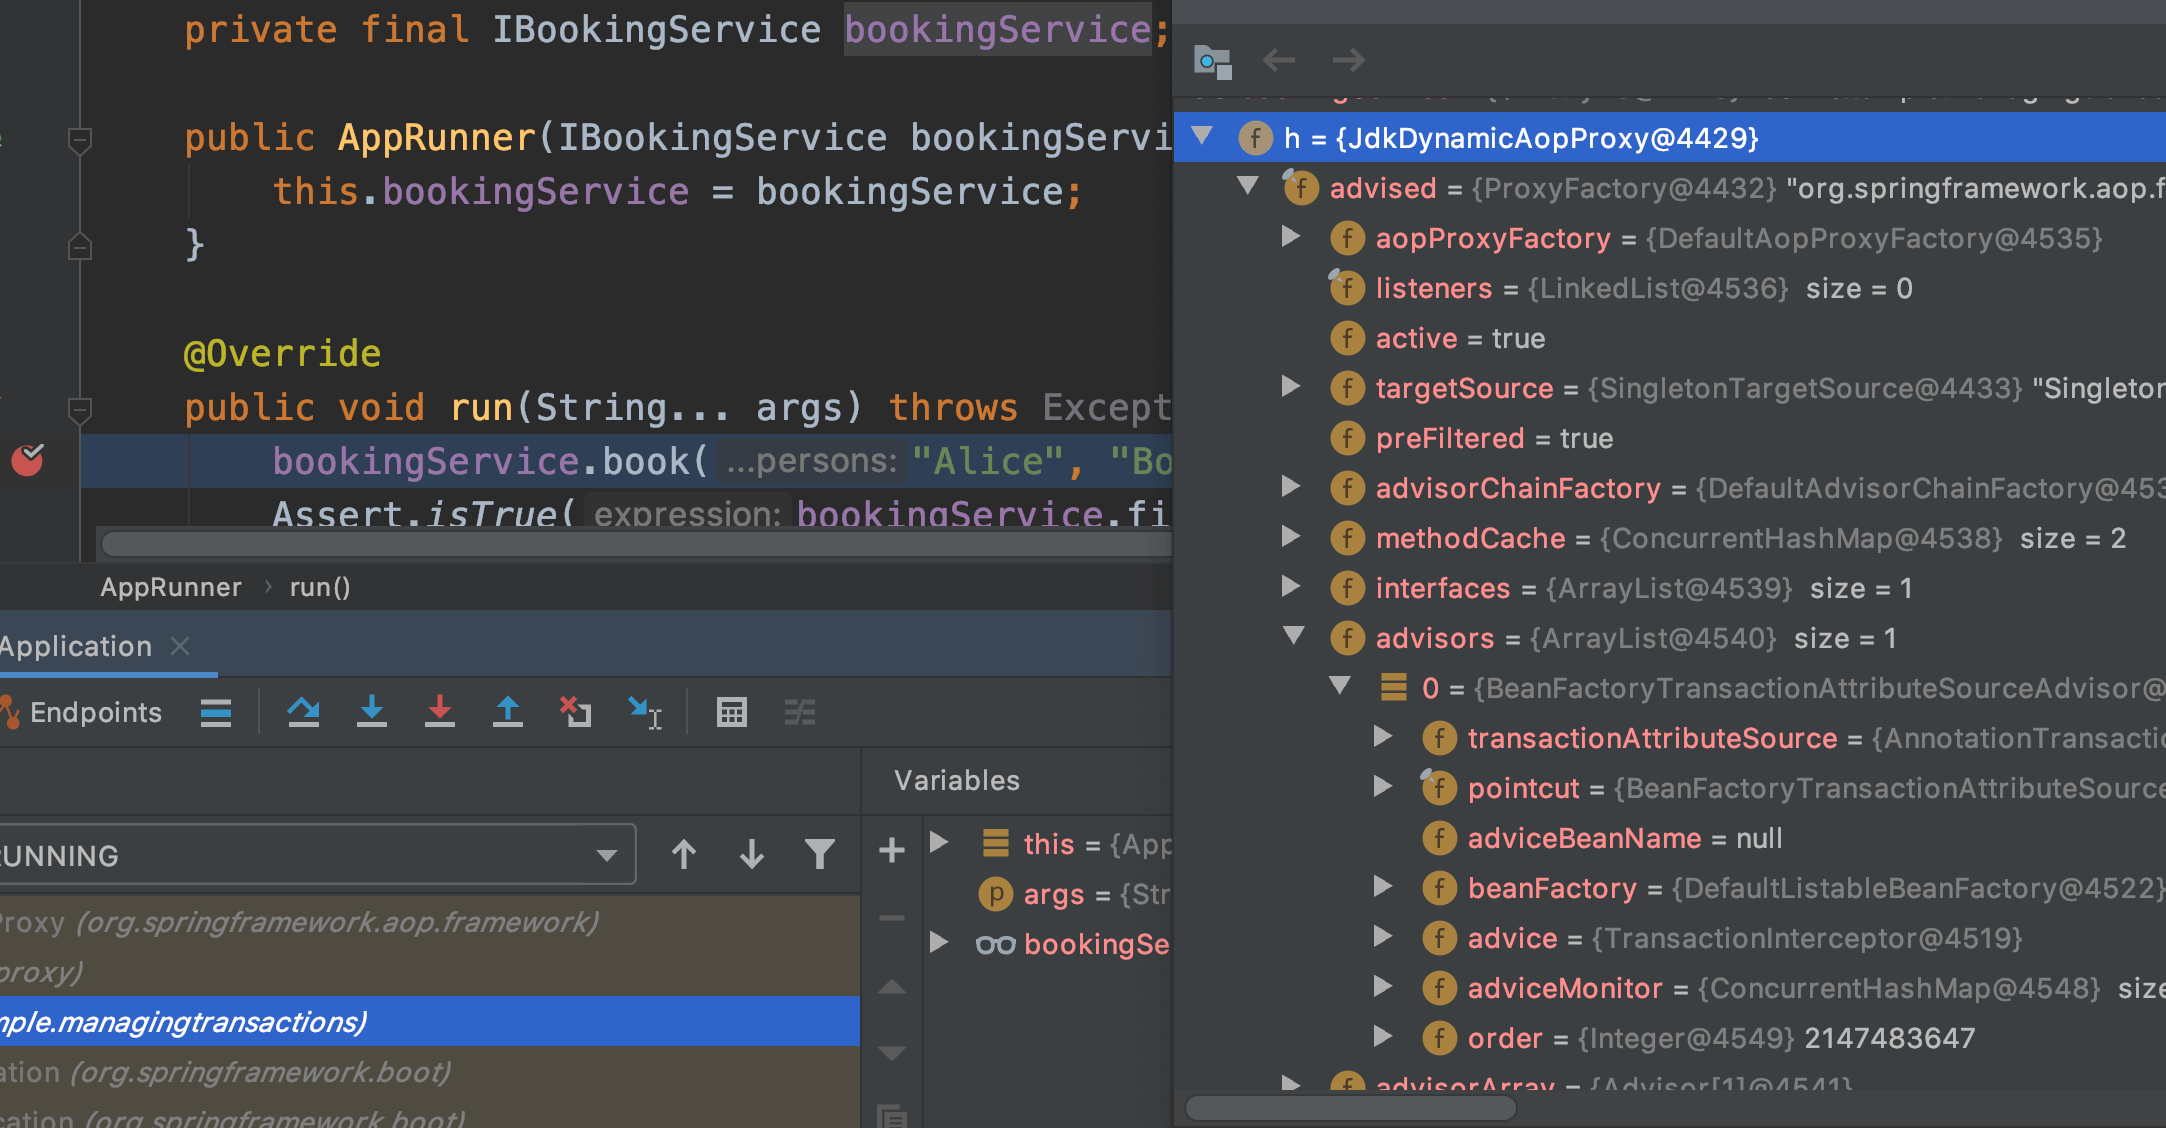Expand the targetSource field node
Screen dimensions: 2166x1128
[x=1291, y=387]
